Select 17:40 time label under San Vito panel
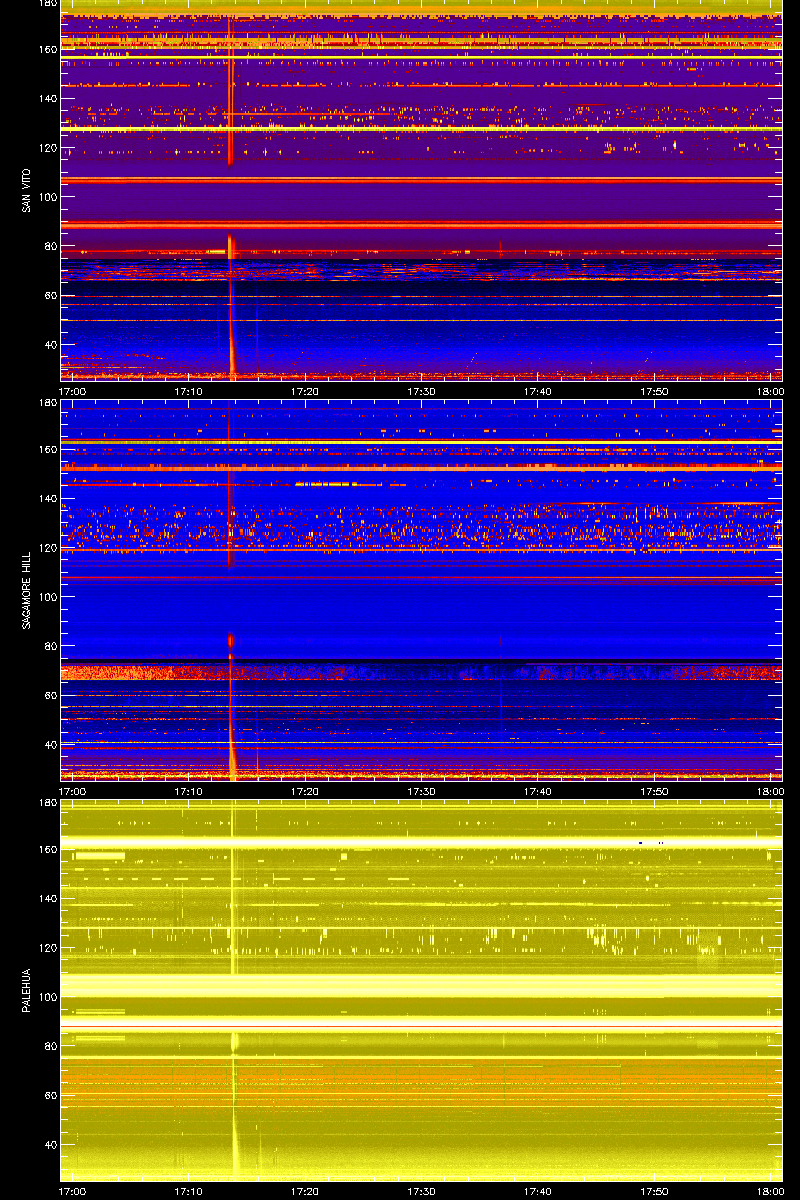This screenshot has height=1200, width=800. (x=539, y=391)
